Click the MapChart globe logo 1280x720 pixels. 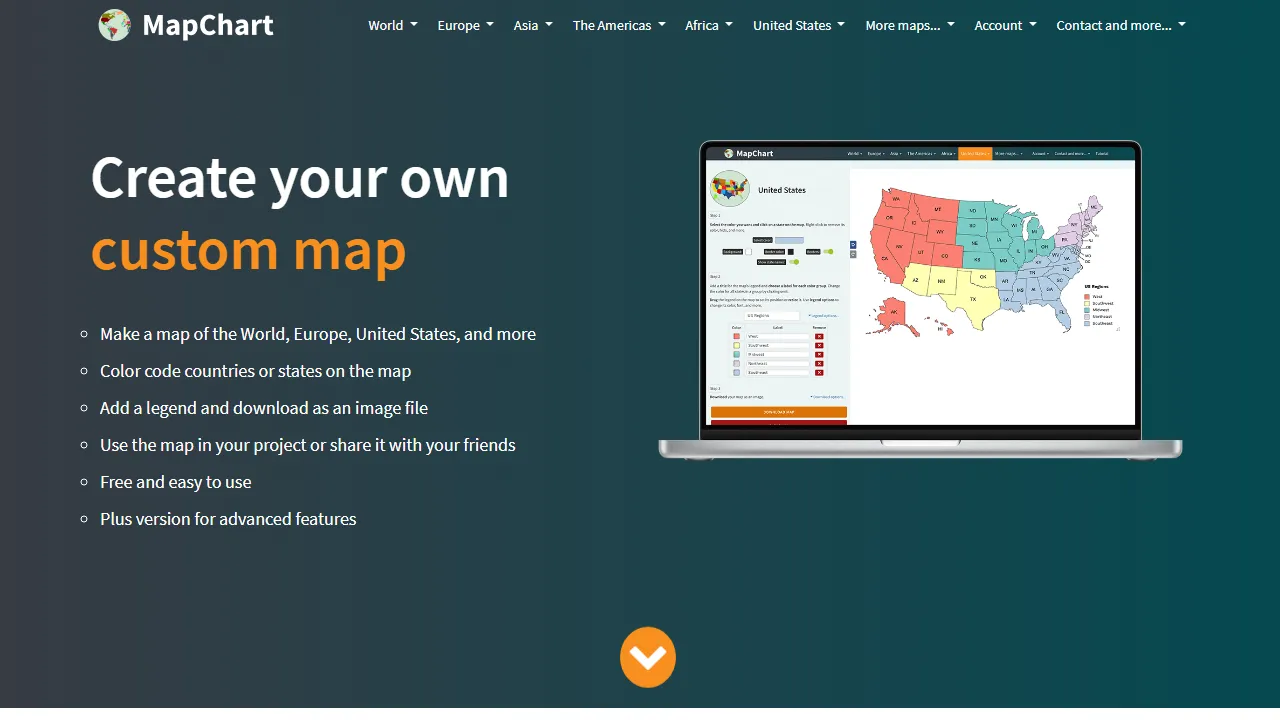[x=114, y=25]
